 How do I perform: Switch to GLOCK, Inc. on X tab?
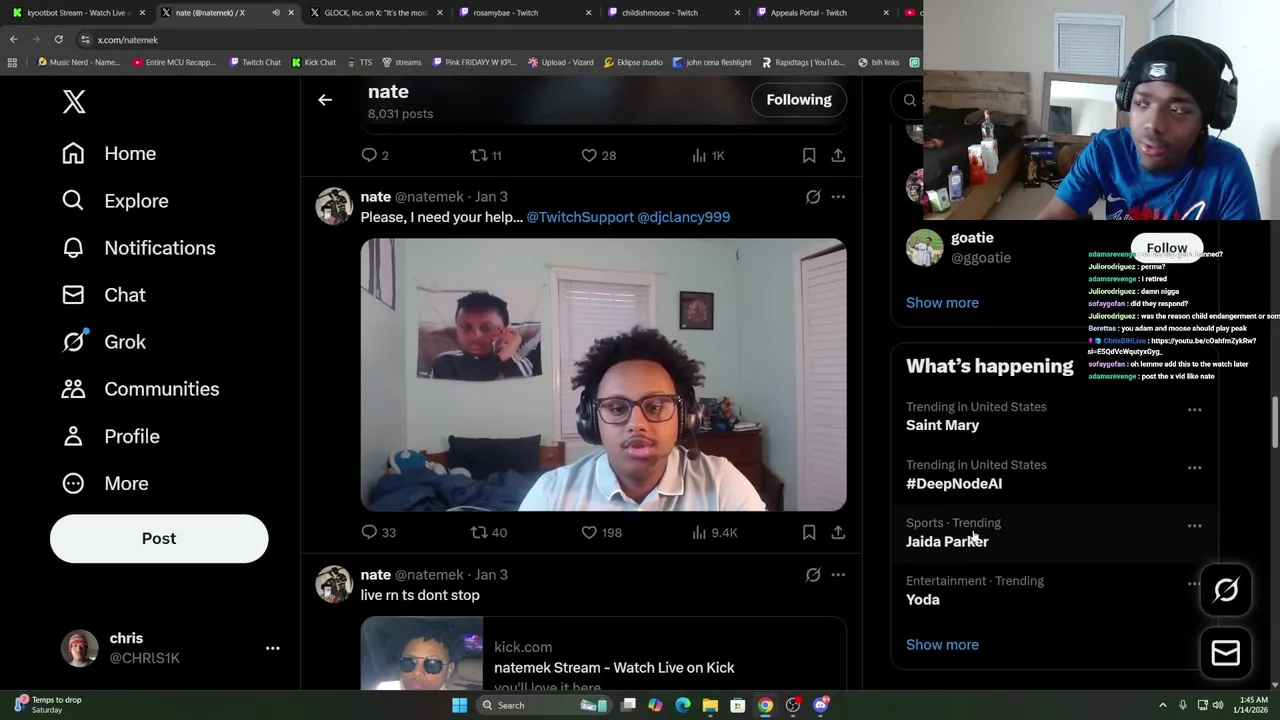pyautogui.click(x=375, y=12)
